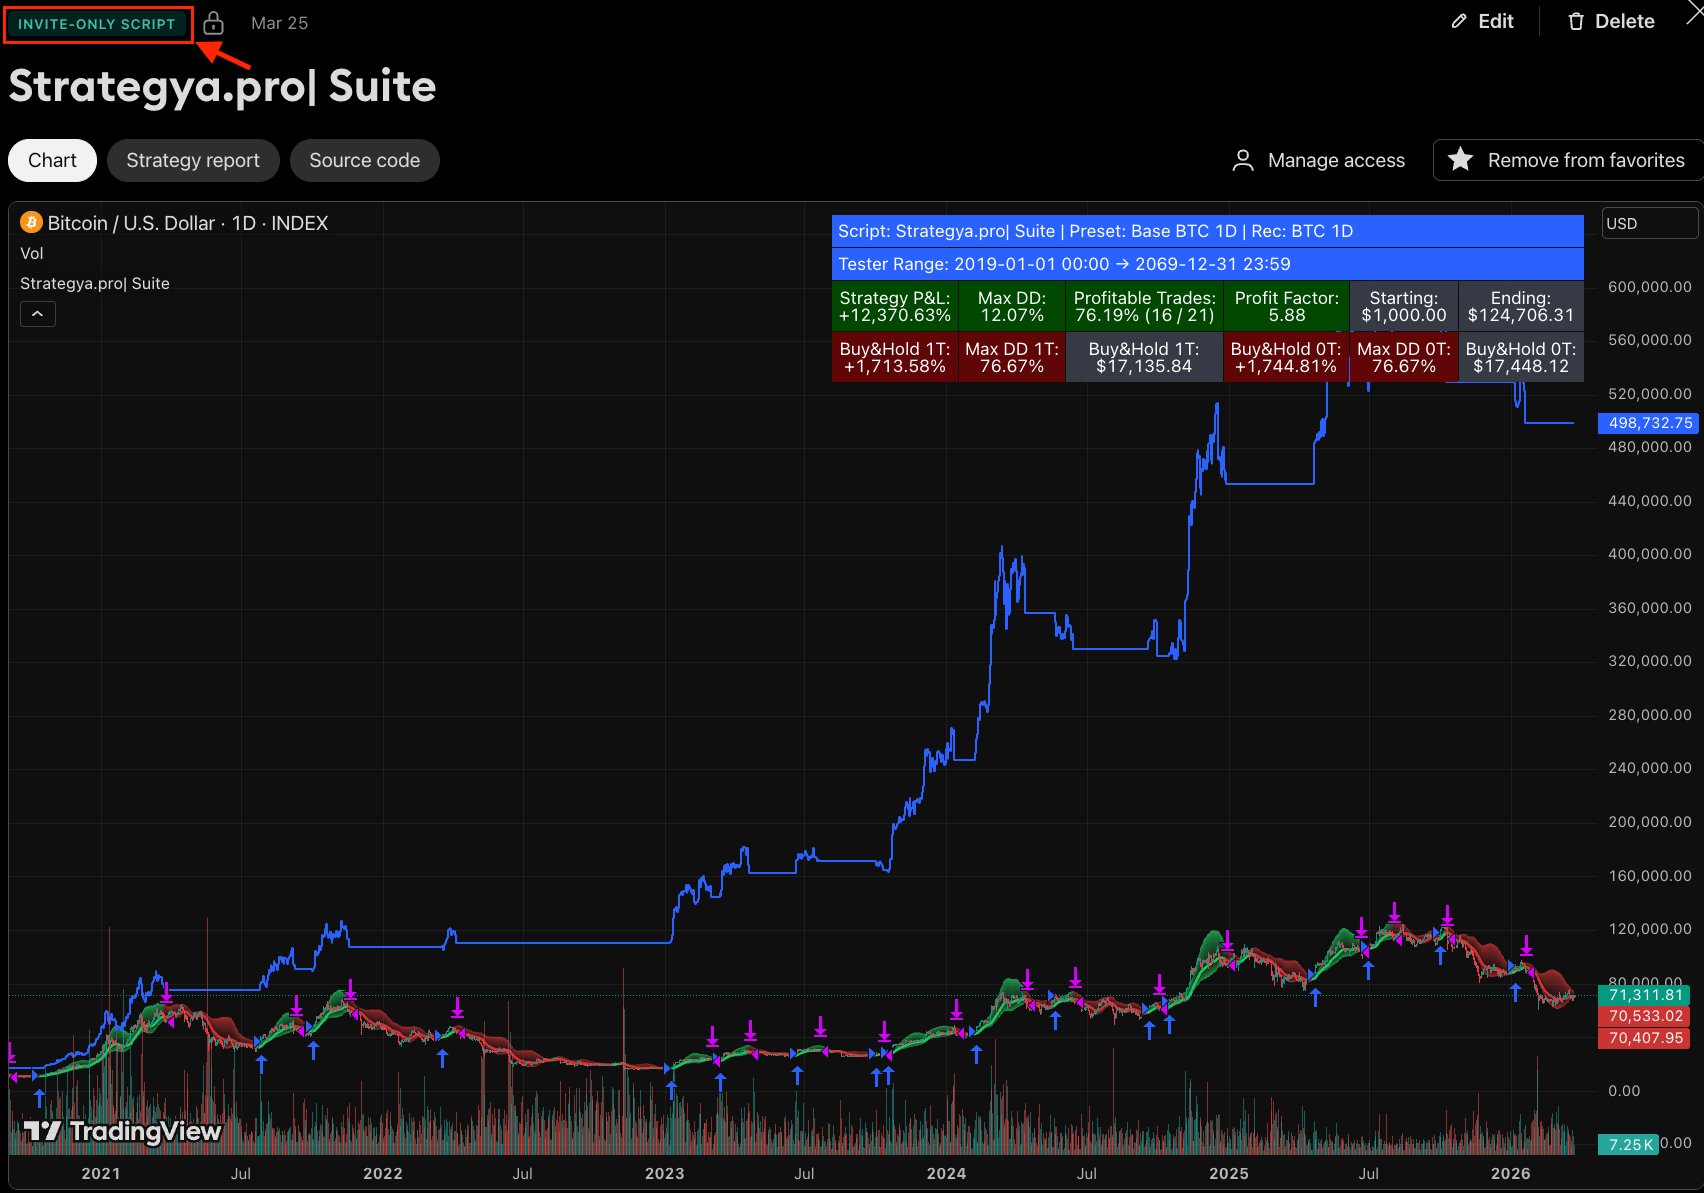The image size is (1704, 1193).
Task: Click the Script preset header row
Action: [x=1208, y=231]
